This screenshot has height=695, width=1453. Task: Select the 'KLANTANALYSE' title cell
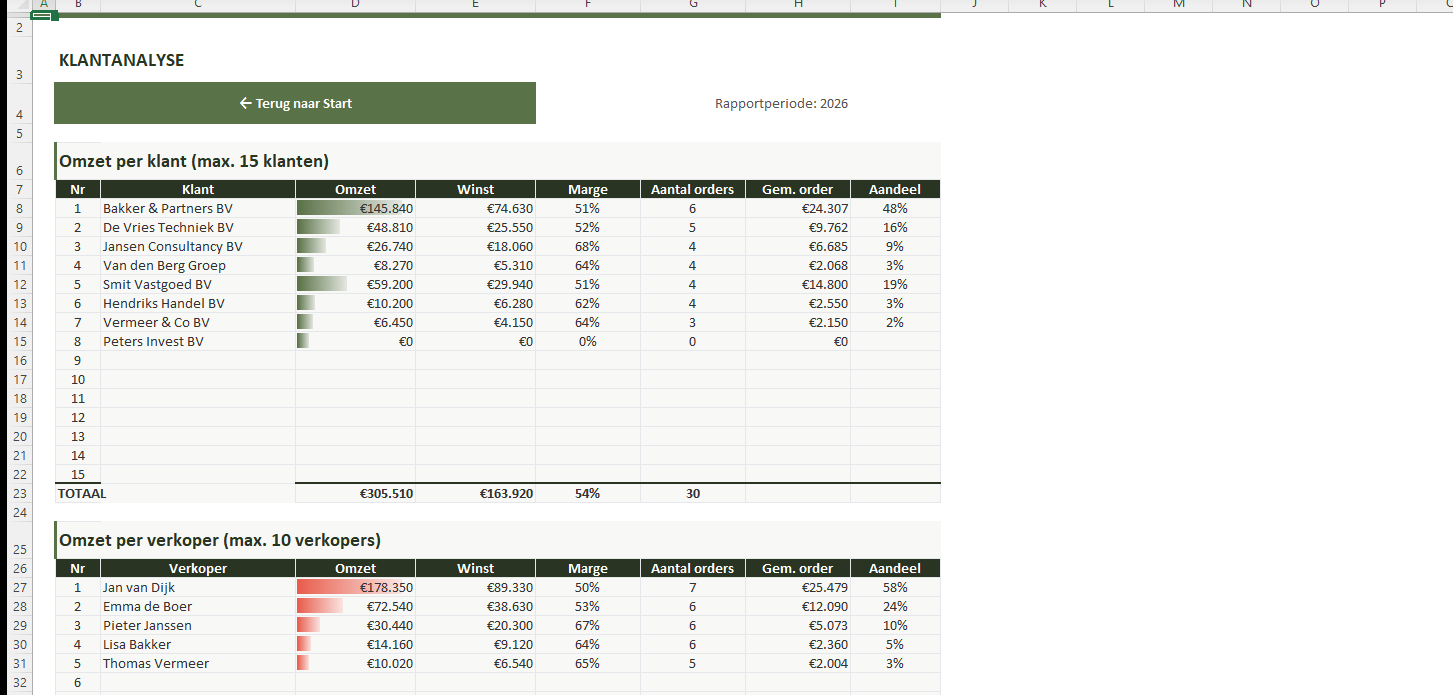point(122,61)
